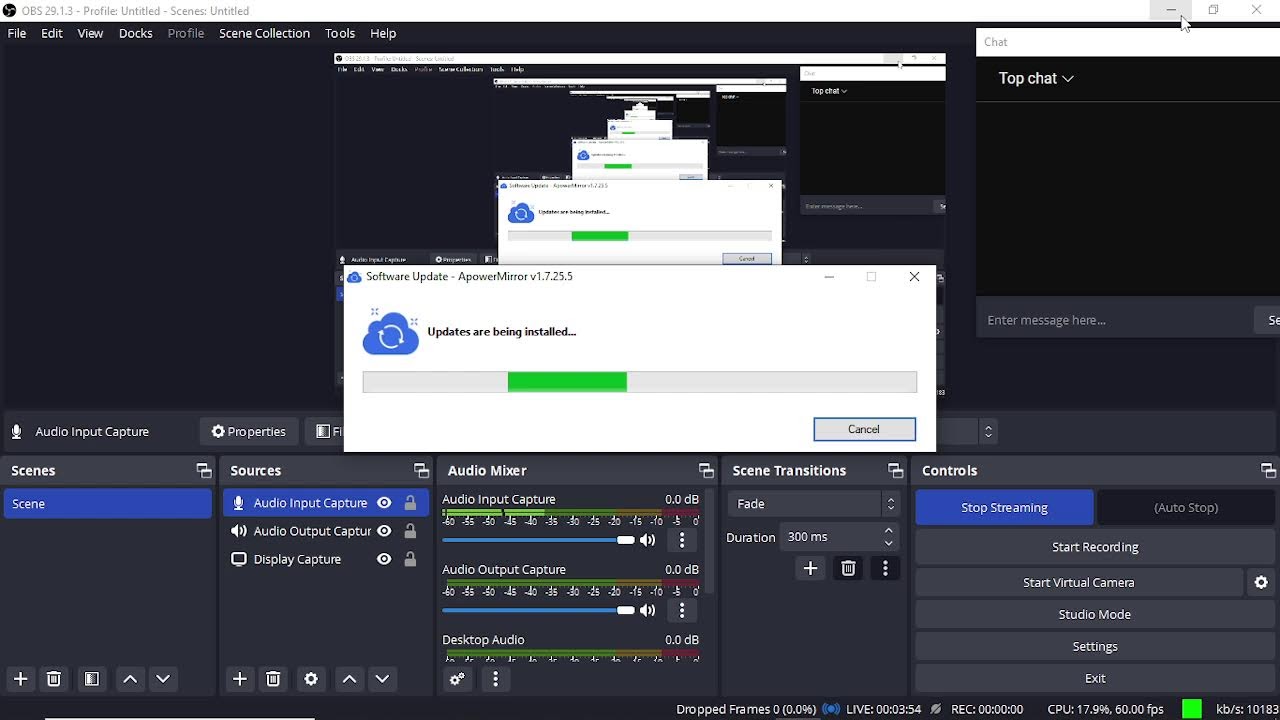
Task: Lock the Audio Input Capture source
Action: coord(410,503)
